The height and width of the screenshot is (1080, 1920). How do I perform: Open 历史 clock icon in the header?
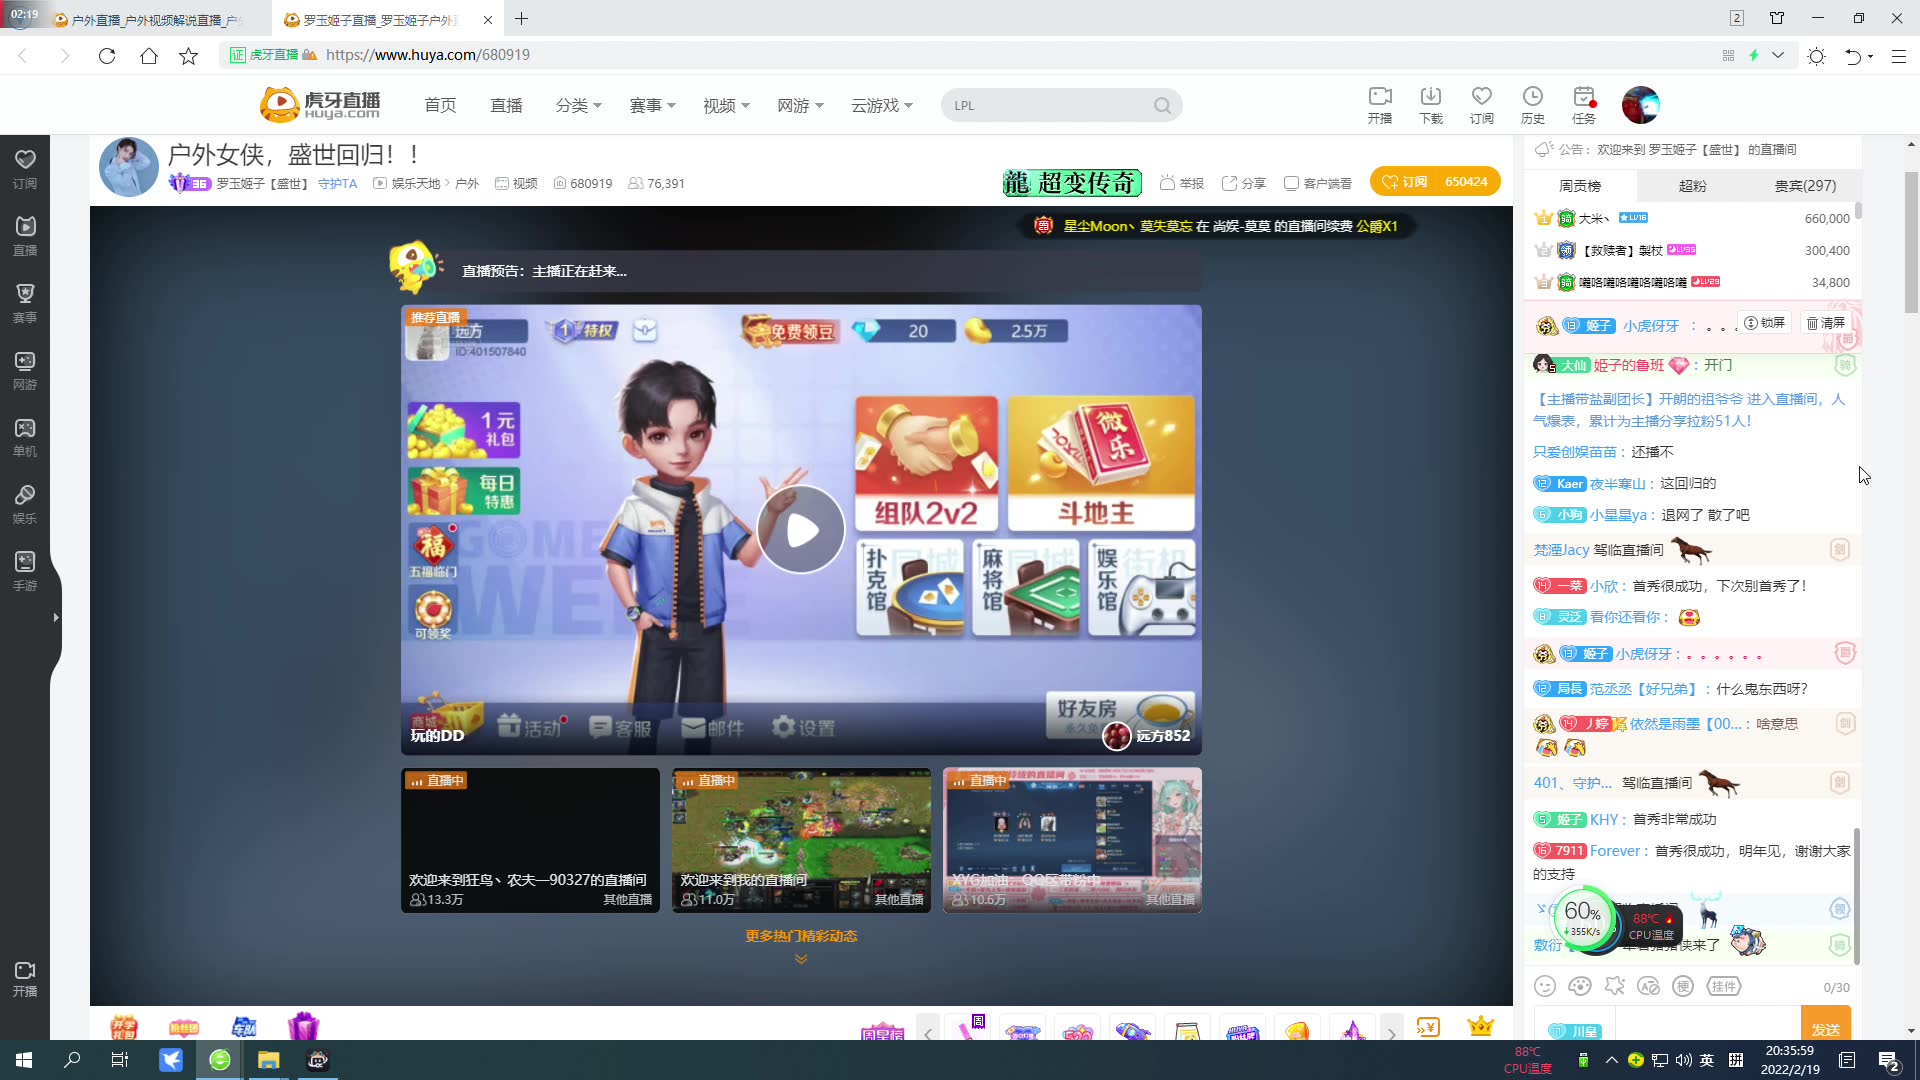(x=1533, y=104)
